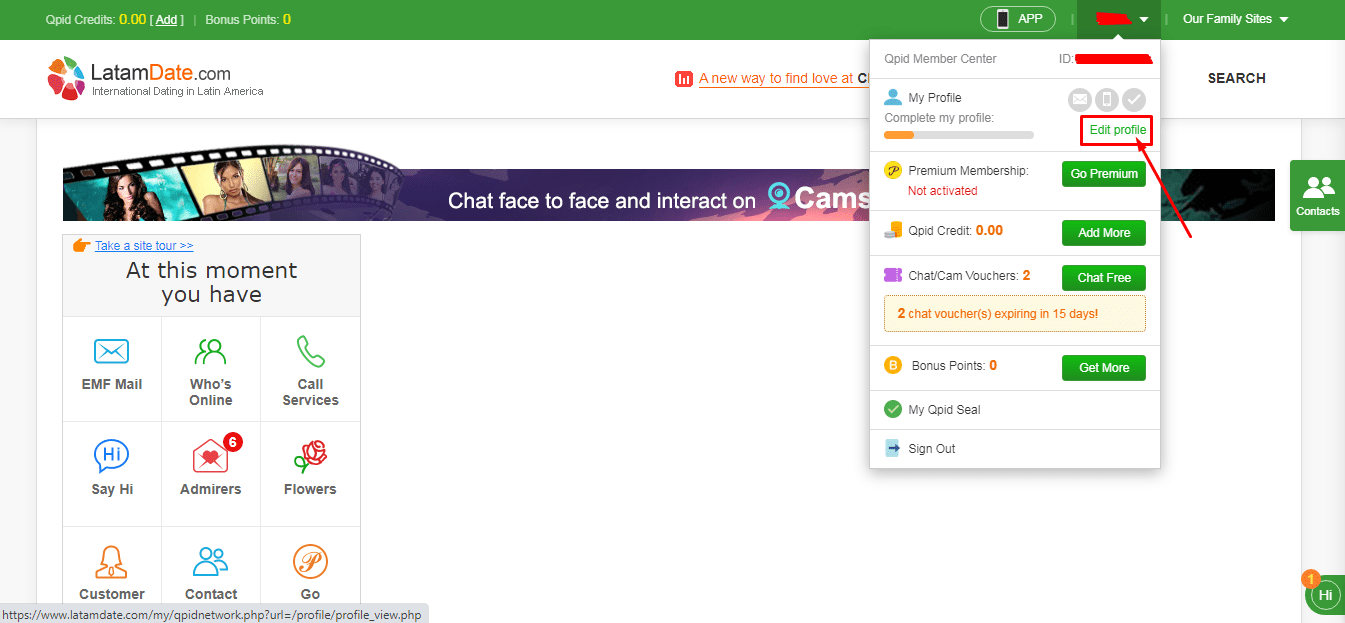Open the APP download button
The height and width of the screenshot is (623, 1345).
click(x=1018, y=19)
